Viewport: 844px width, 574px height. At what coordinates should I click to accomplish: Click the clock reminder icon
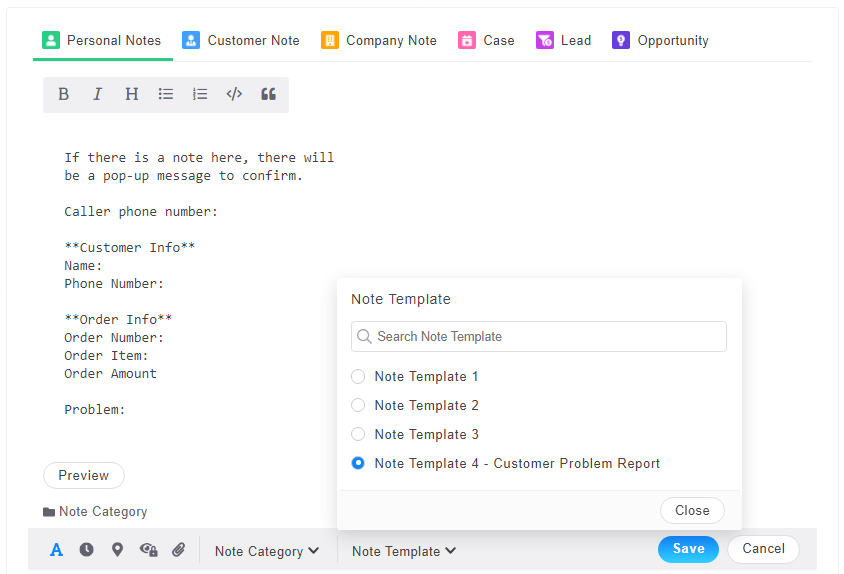tap(87, 549)
